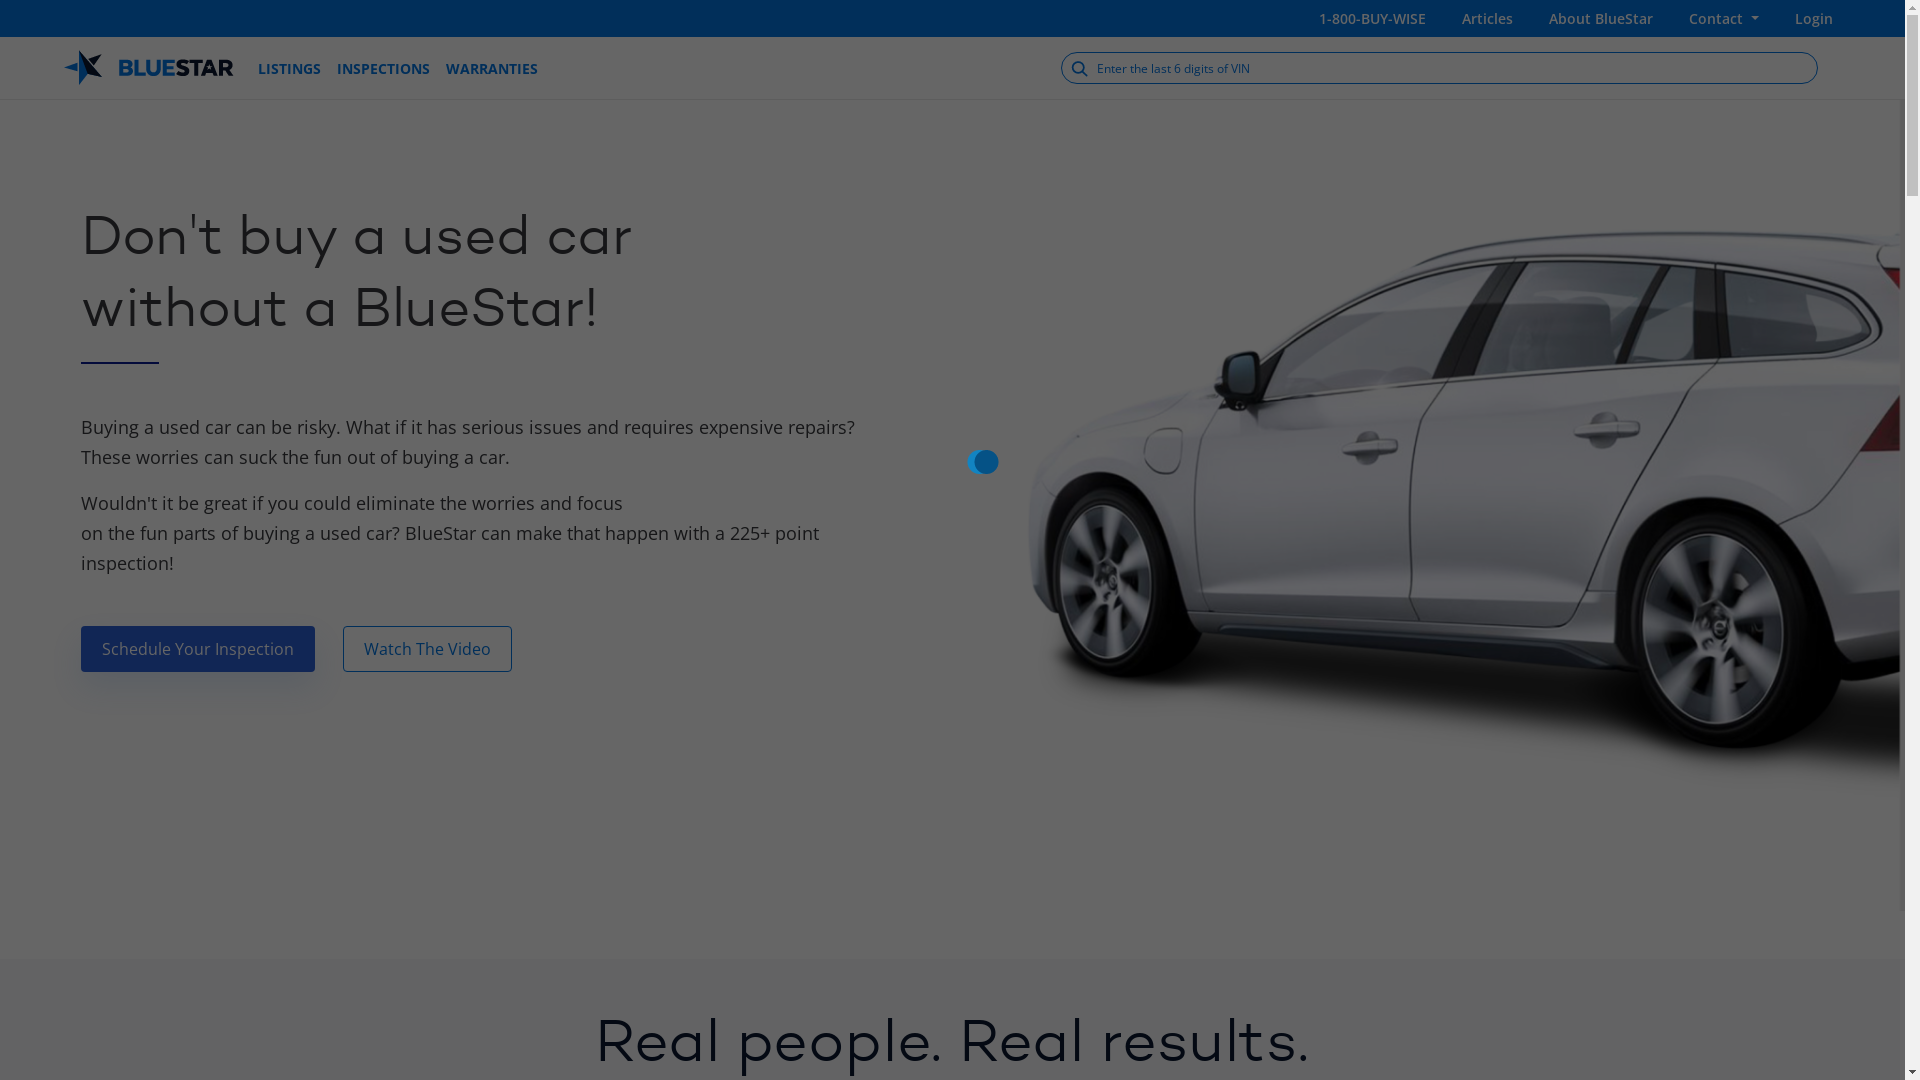
Task: Focus the VIN search field
Action: coord(1439,68)
